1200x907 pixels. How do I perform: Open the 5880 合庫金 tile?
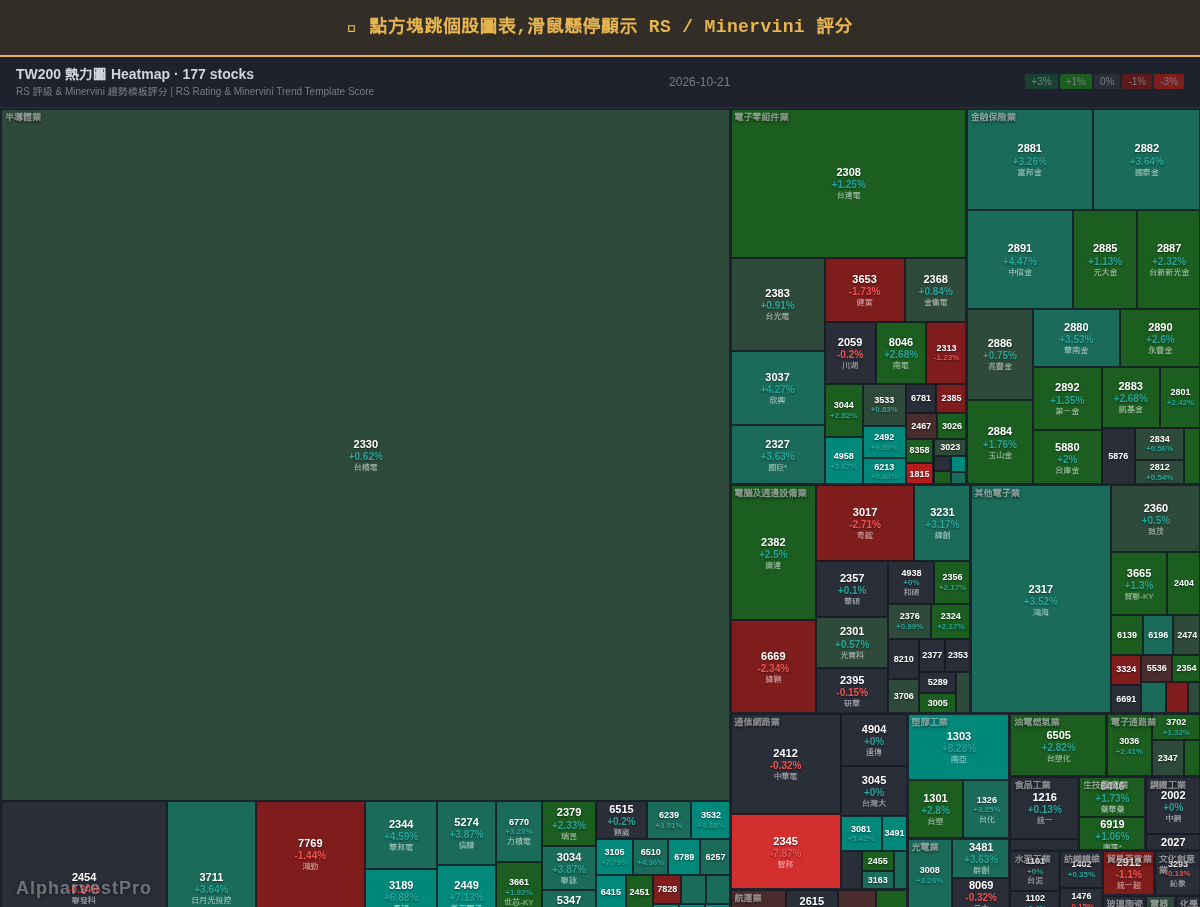[x=1067, y=457]
